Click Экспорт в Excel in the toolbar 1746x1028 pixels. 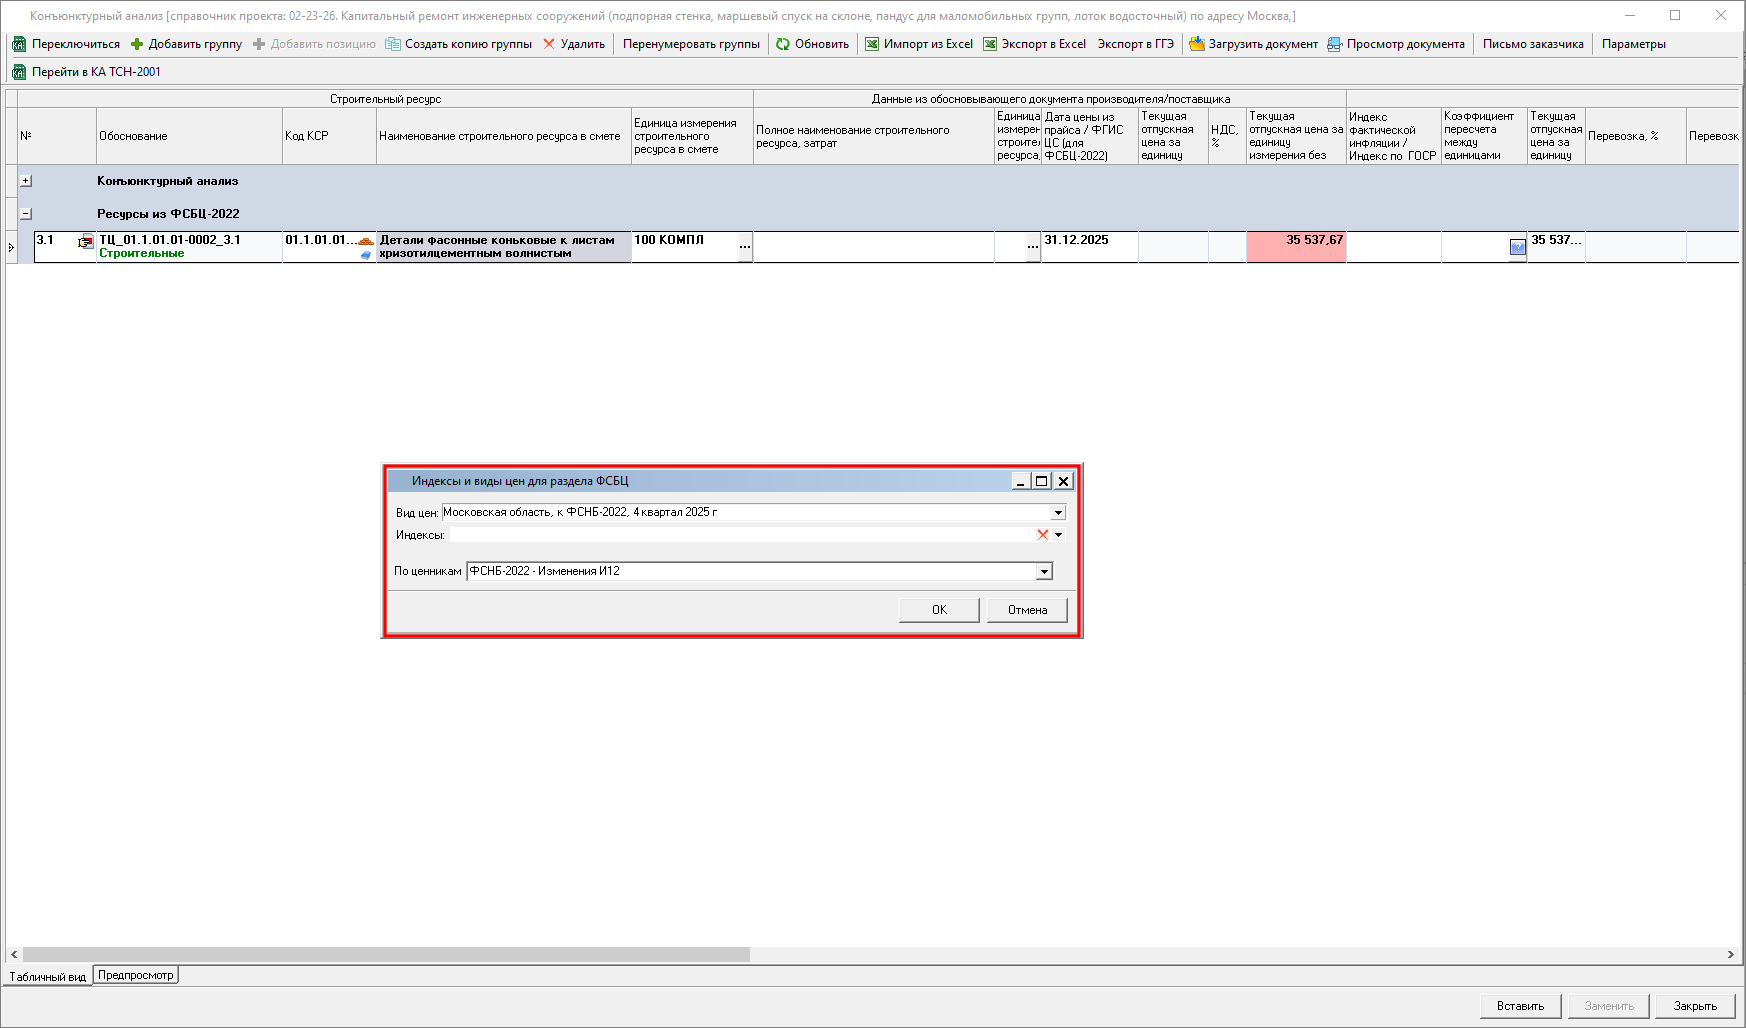tap(1035, 44)
